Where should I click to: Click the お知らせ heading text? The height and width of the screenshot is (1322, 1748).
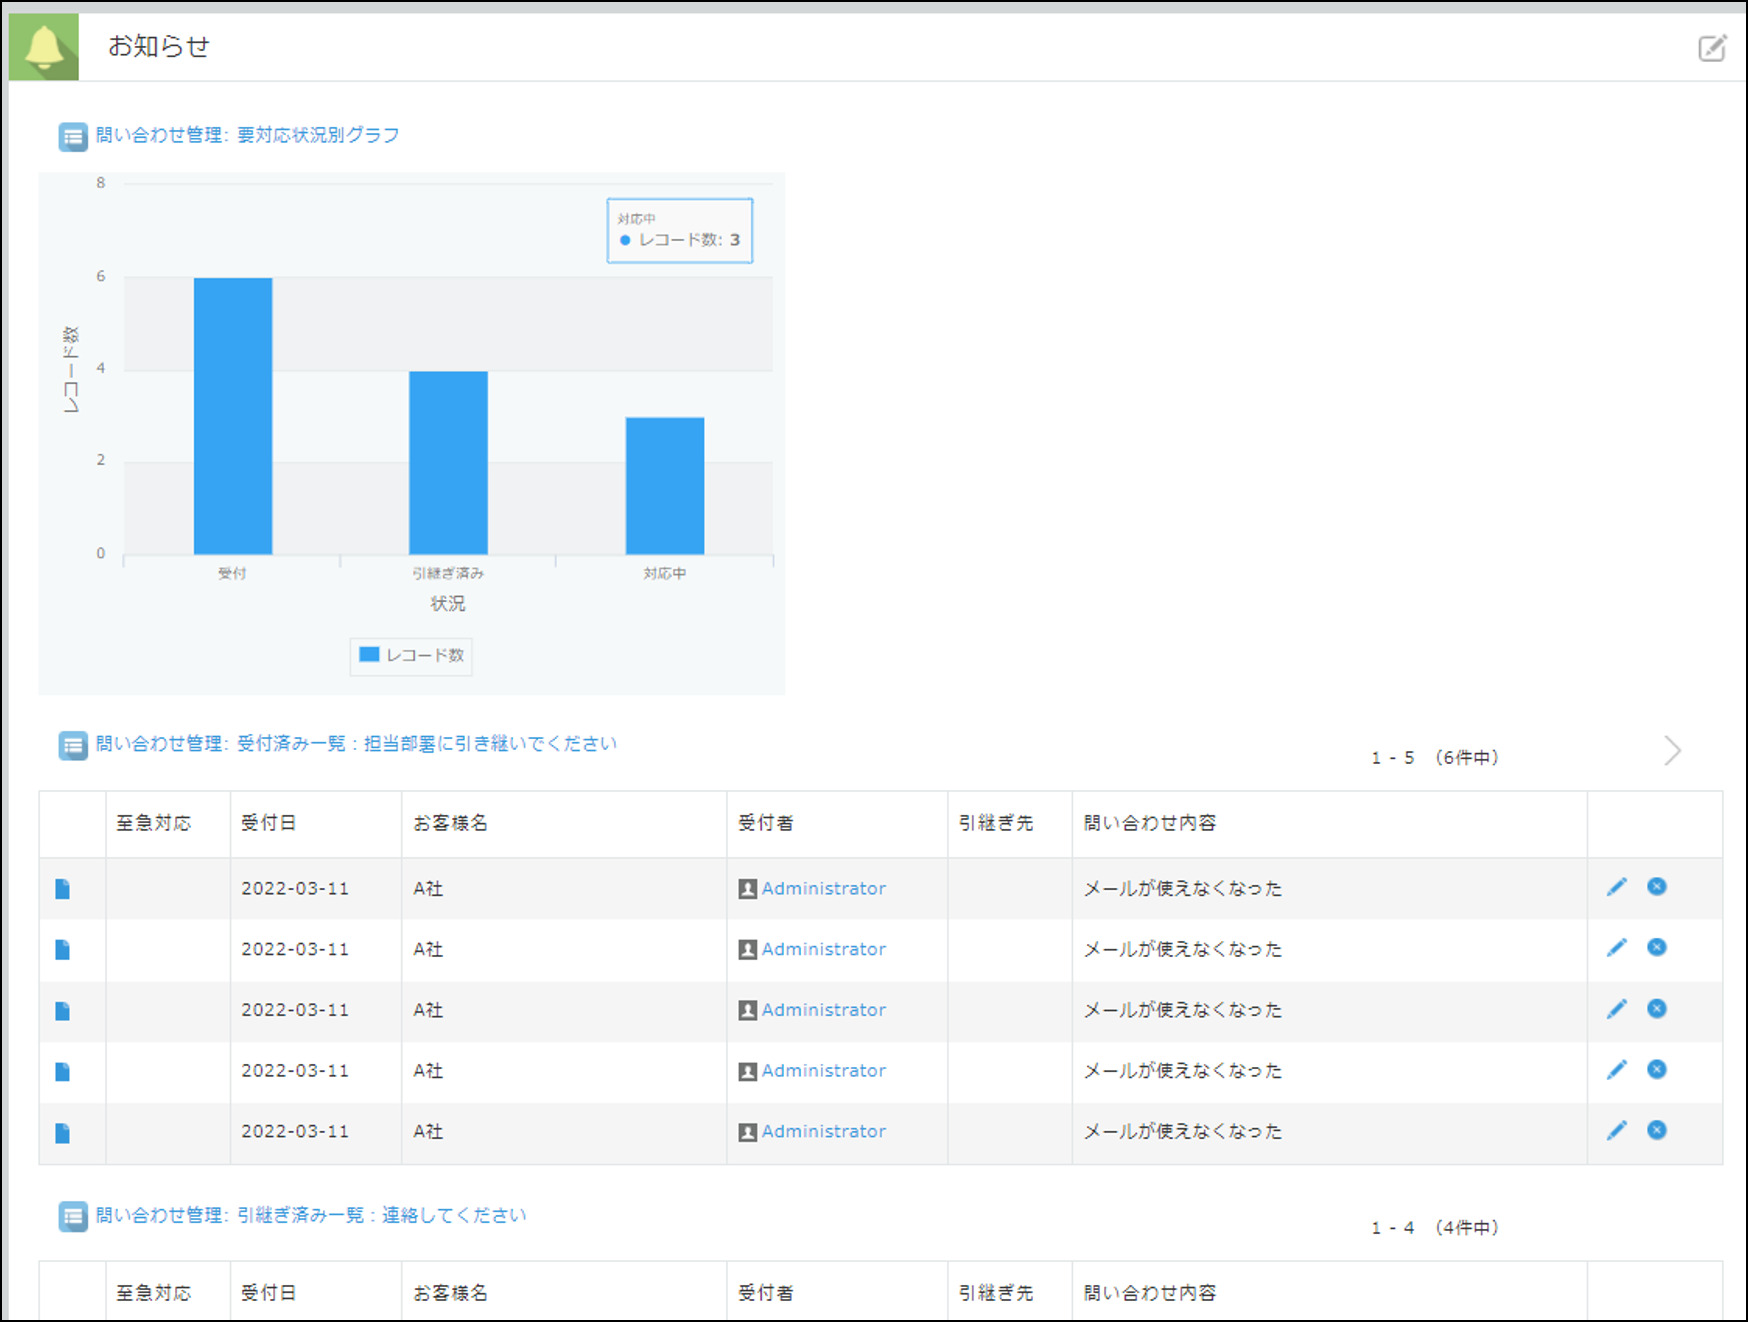(159, 47)
